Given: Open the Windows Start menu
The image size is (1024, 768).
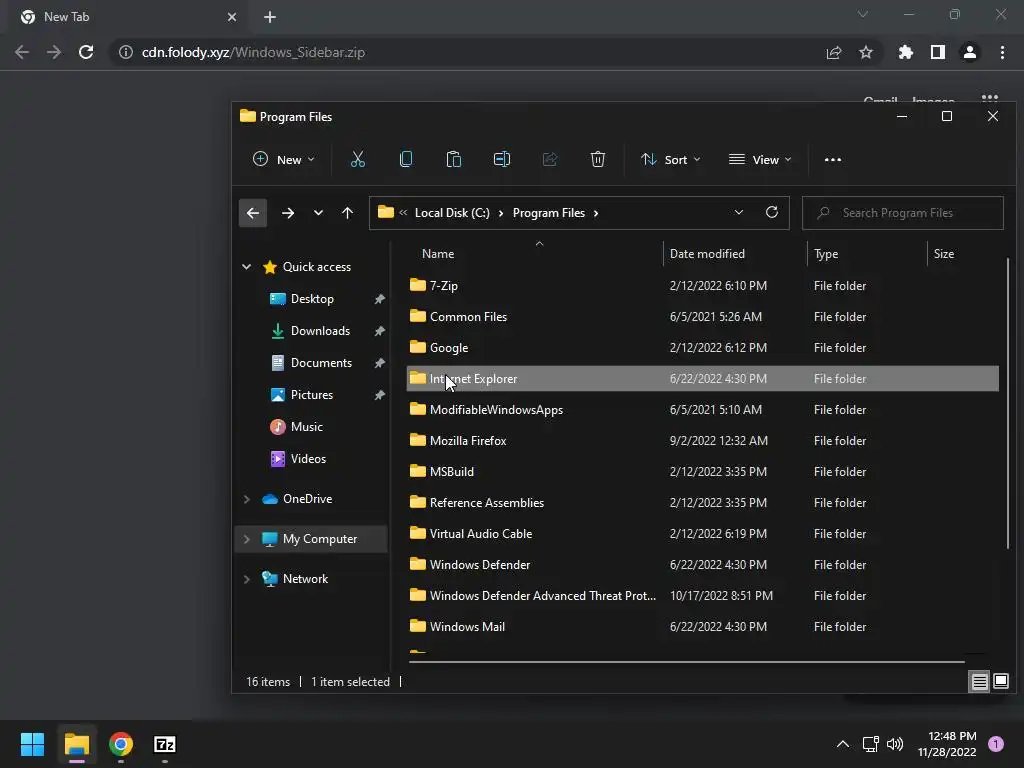Looking at the screenshot, I should 32,744.
